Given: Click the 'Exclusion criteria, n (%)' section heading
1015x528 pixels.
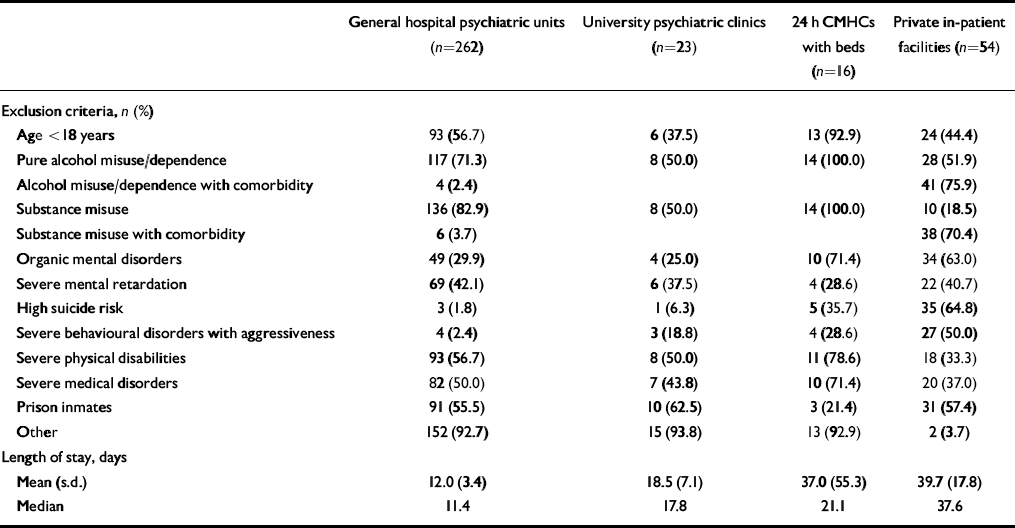Looking at the screenshot, I should point(69,110).
